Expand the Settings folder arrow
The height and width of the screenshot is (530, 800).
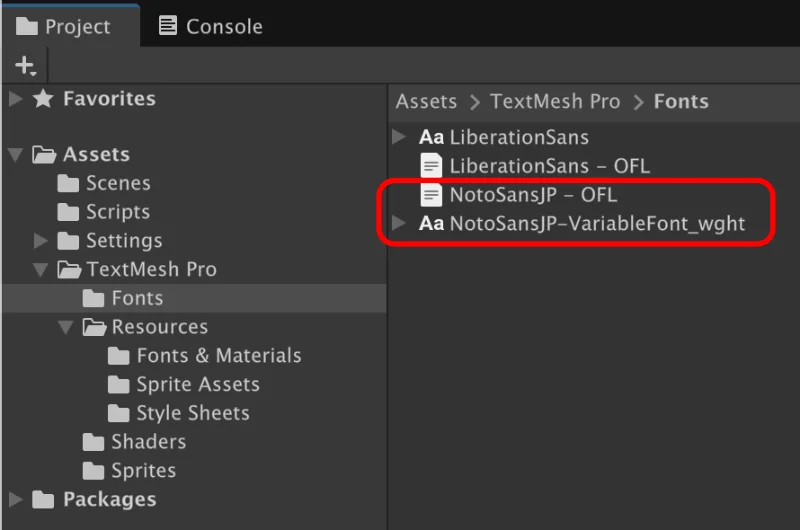tap(41, 240)
